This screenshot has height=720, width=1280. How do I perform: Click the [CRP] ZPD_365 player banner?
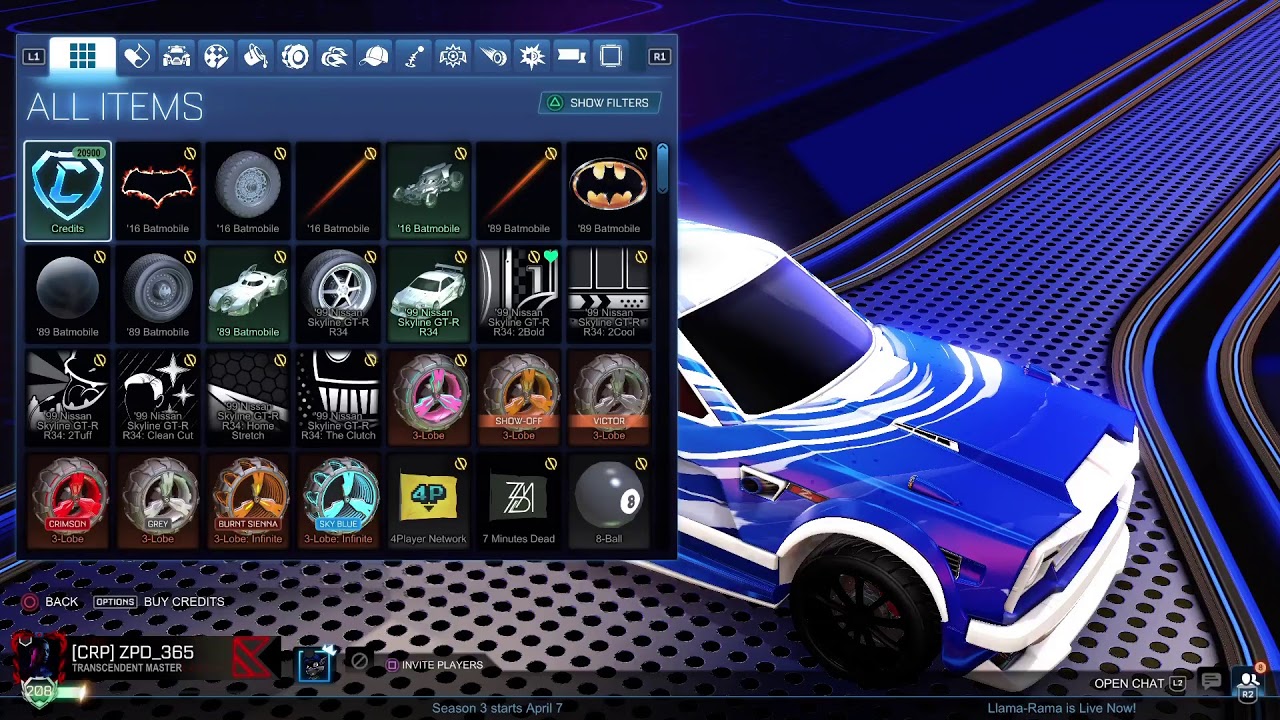146,660
